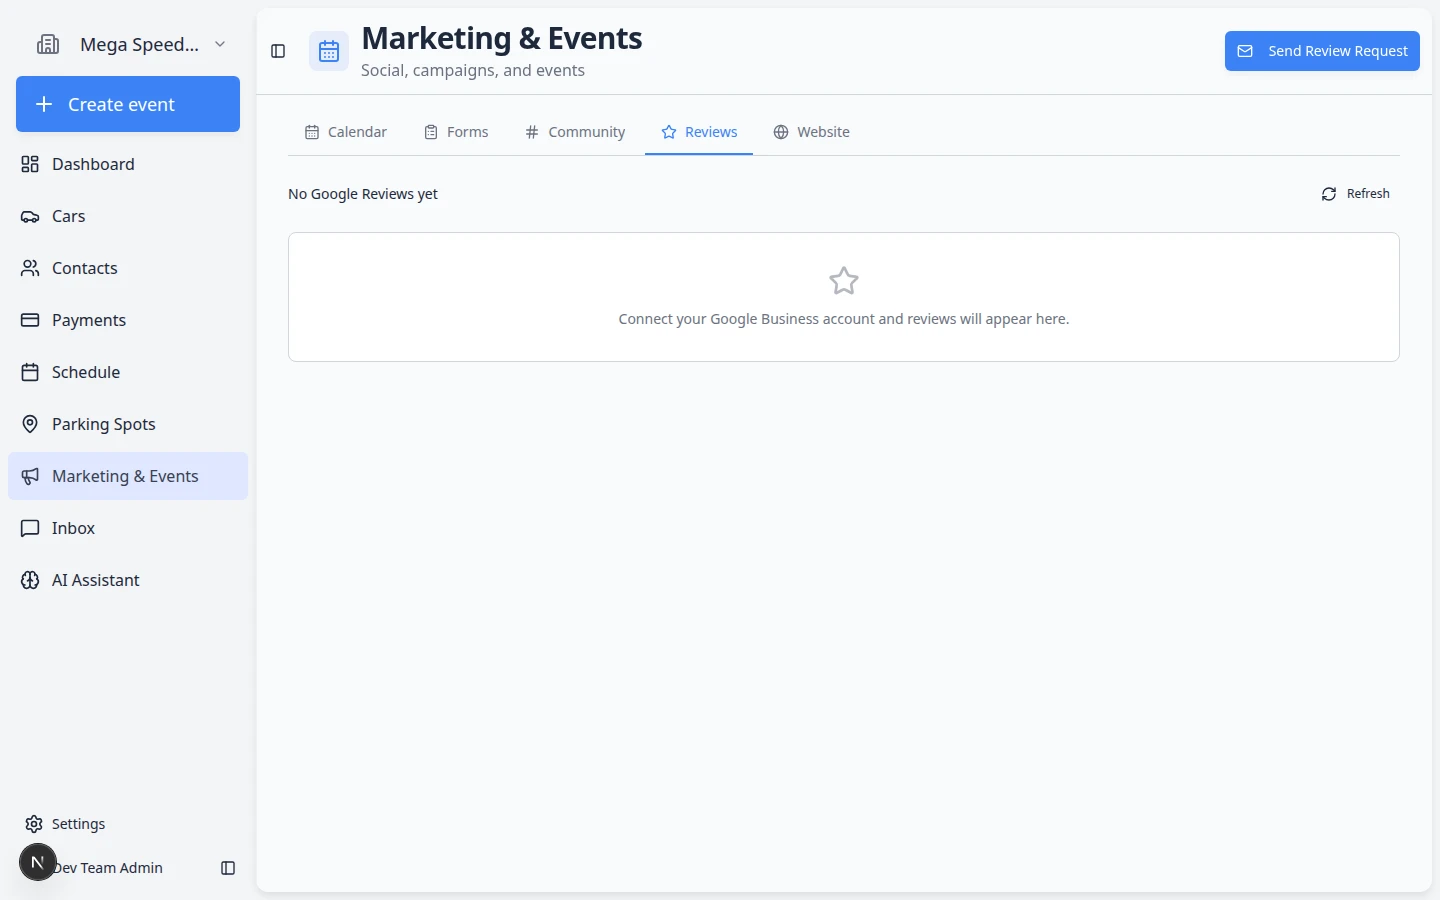Click the Cars car icon
Screen dimensions: 1440x900
(30, 216)
